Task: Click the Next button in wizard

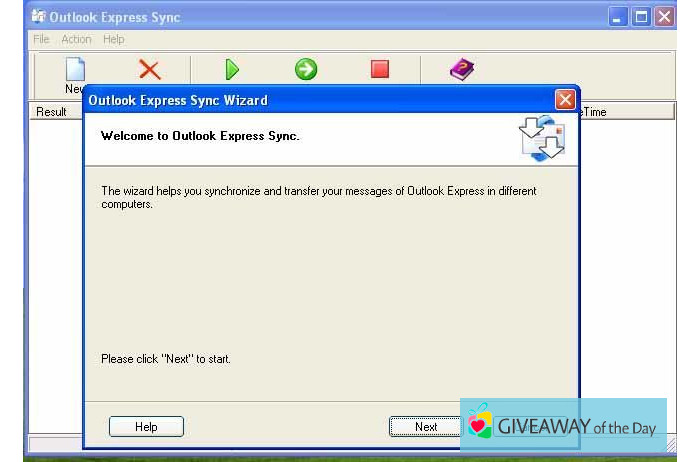Action: [x=426, y=427]
